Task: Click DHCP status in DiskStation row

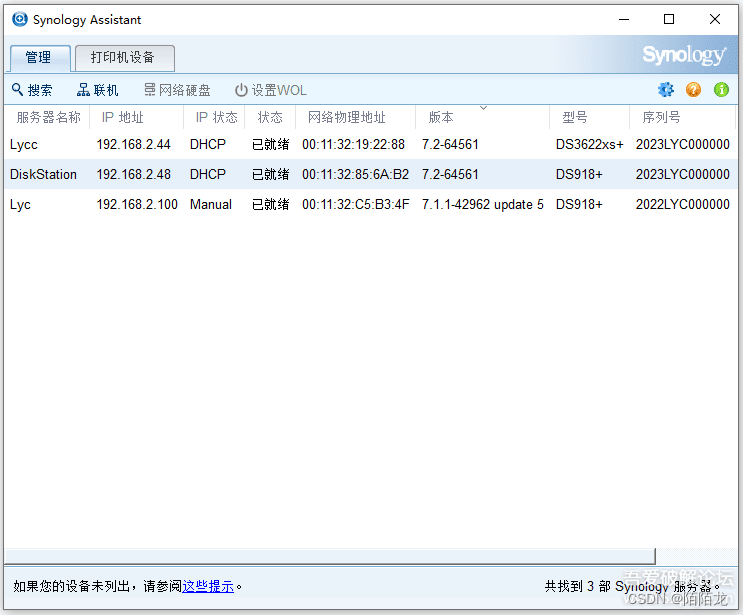Action: [x=208, y=174]
